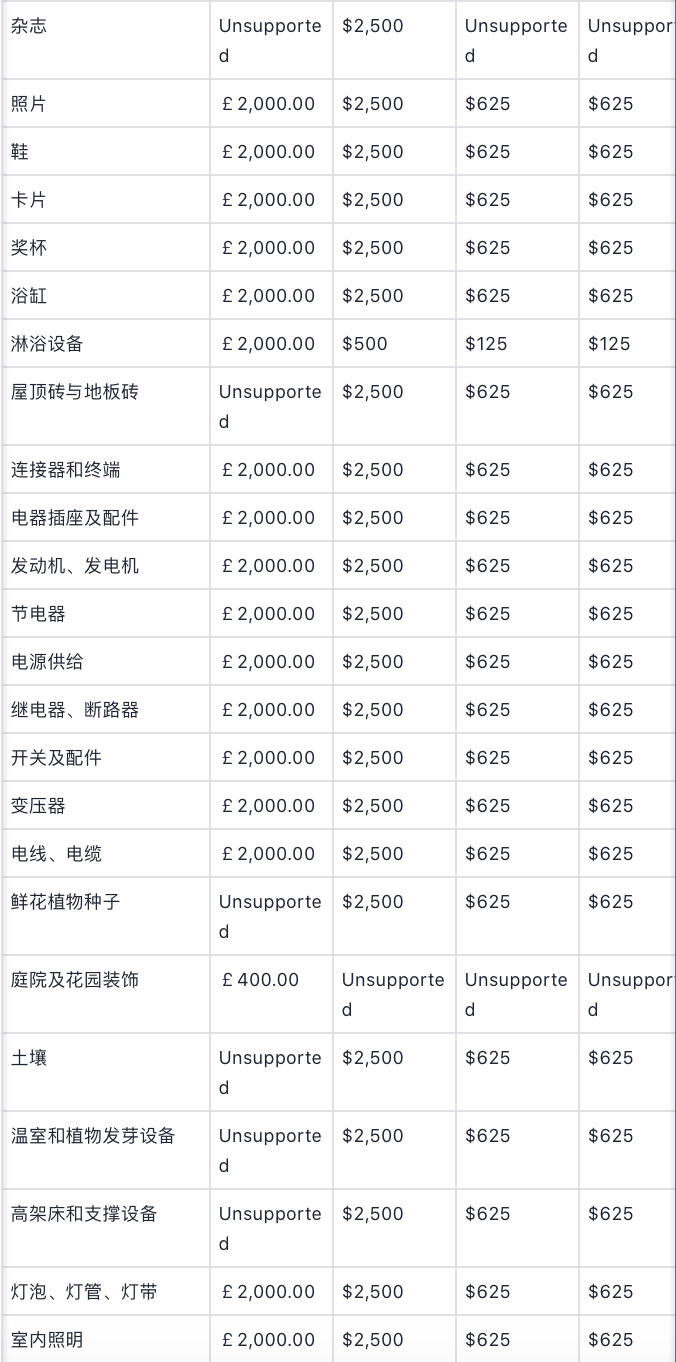The image size is (676, 1362).
Task: Select the 温室和植物发芽设备 row label
Action: point(93,1136)
